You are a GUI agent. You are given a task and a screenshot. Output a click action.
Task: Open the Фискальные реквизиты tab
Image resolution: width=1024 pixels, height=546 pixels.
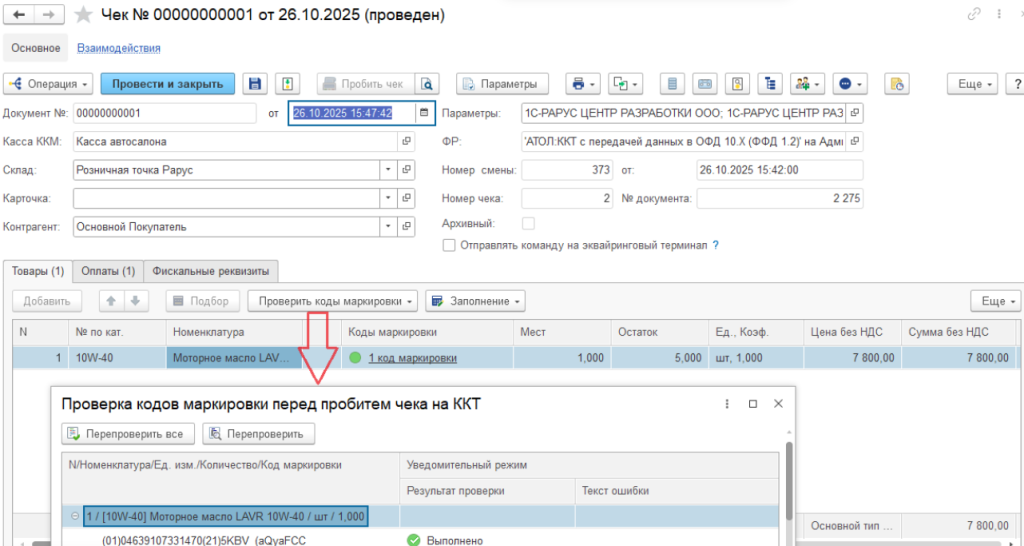[x=211, y=271]
